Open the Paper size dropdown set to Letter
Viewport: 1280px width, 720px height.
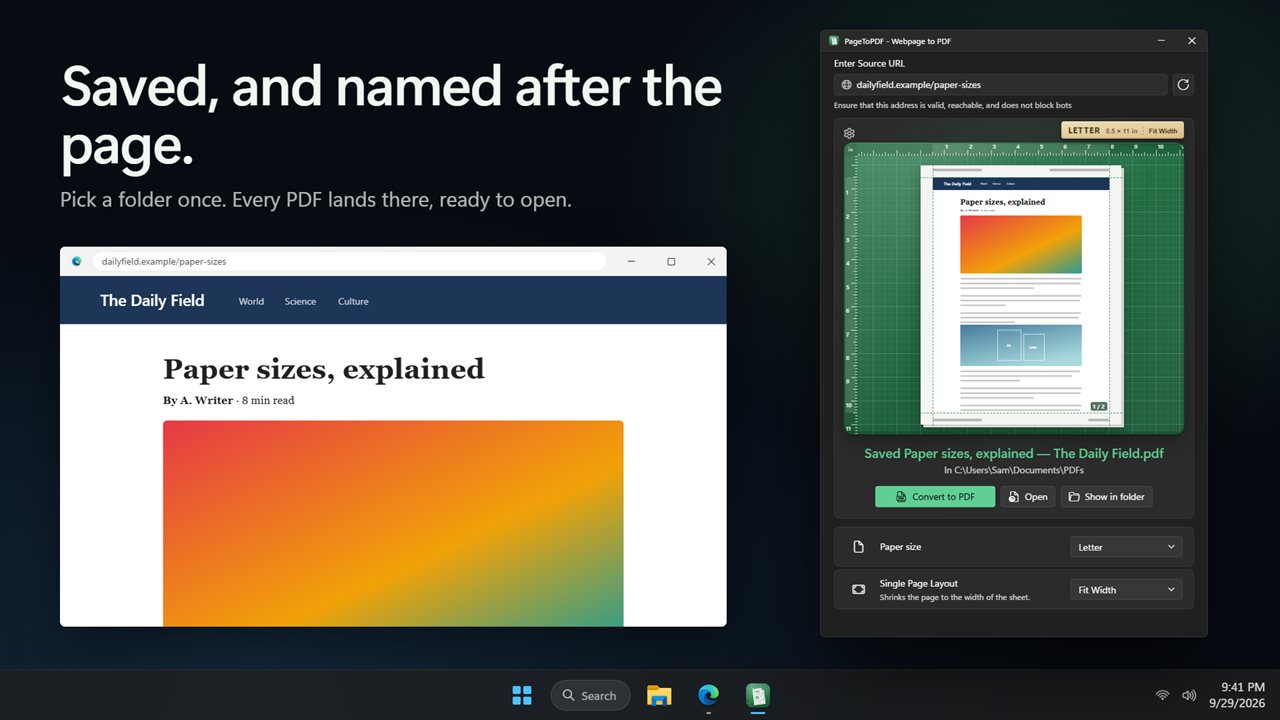[1126, 547]
